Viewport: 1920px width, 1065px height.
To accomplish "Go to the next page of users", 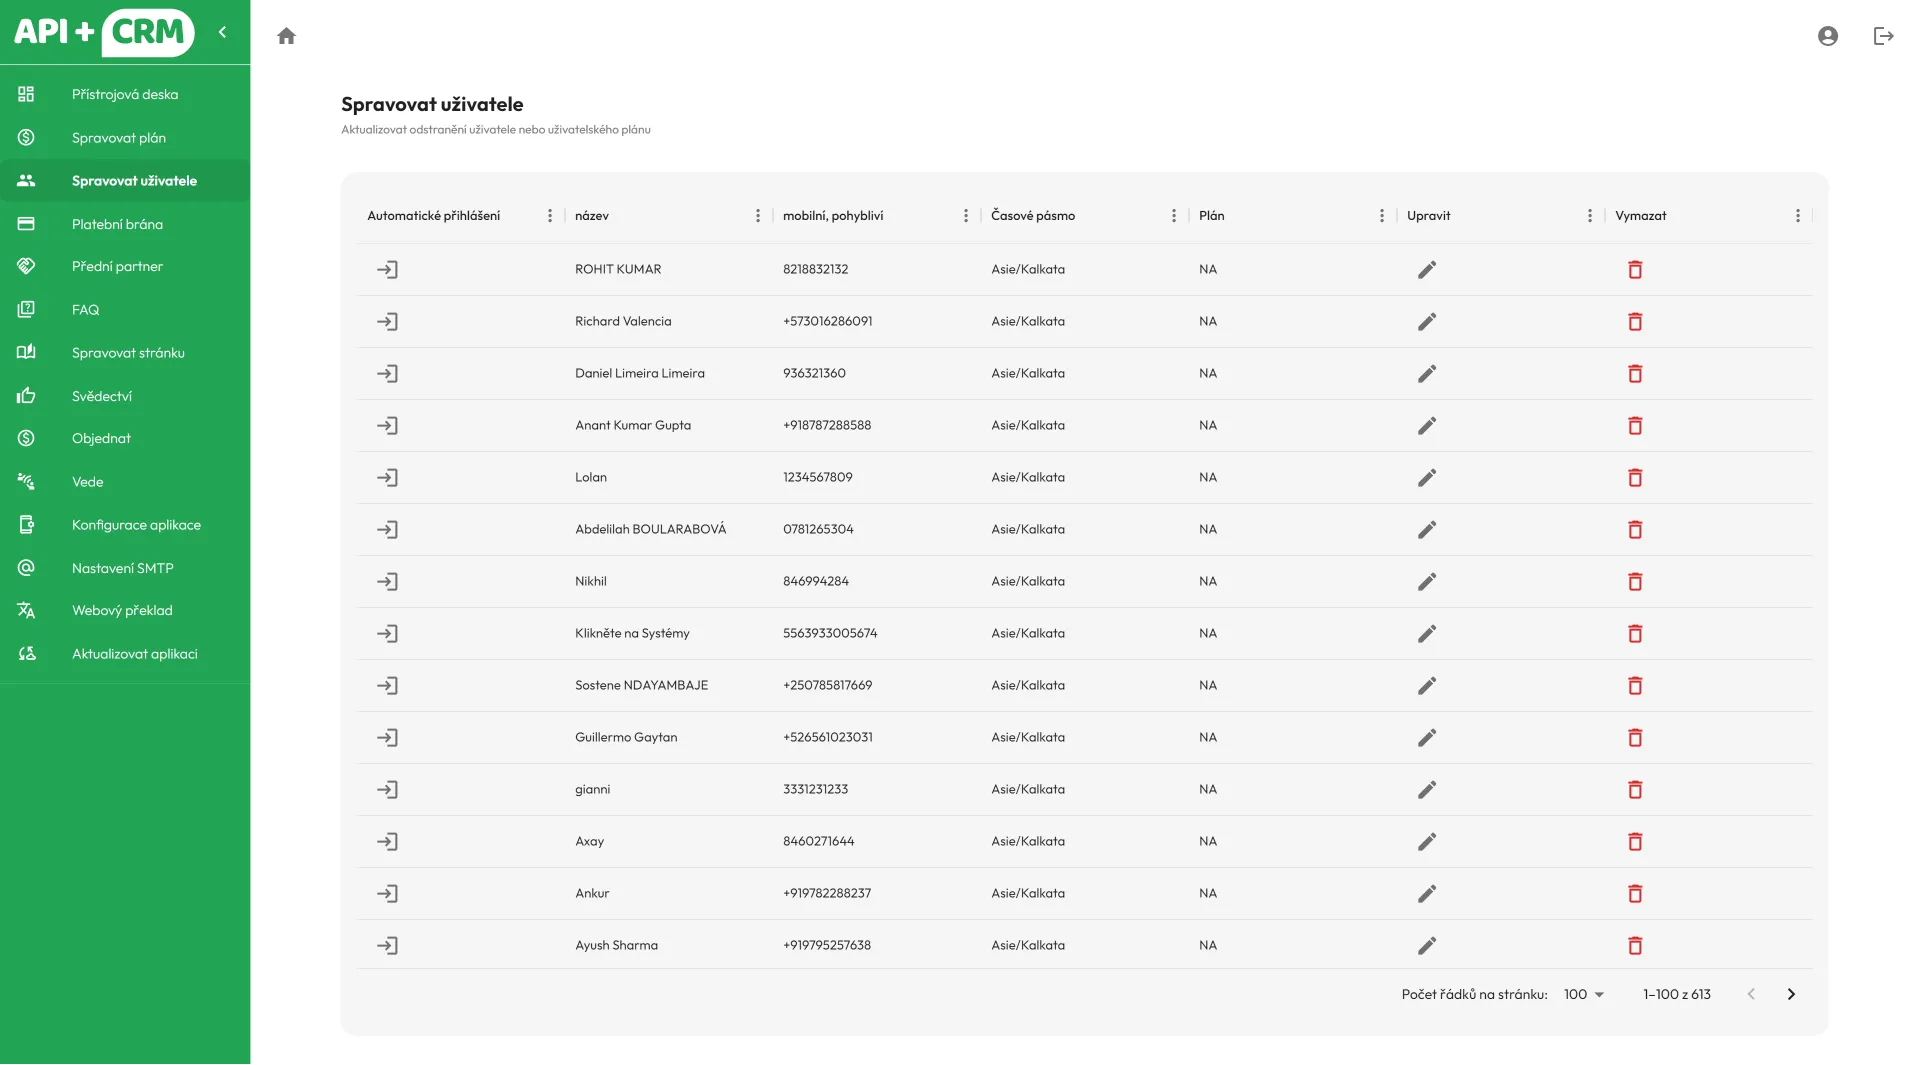I will [x=1791, y=994].
